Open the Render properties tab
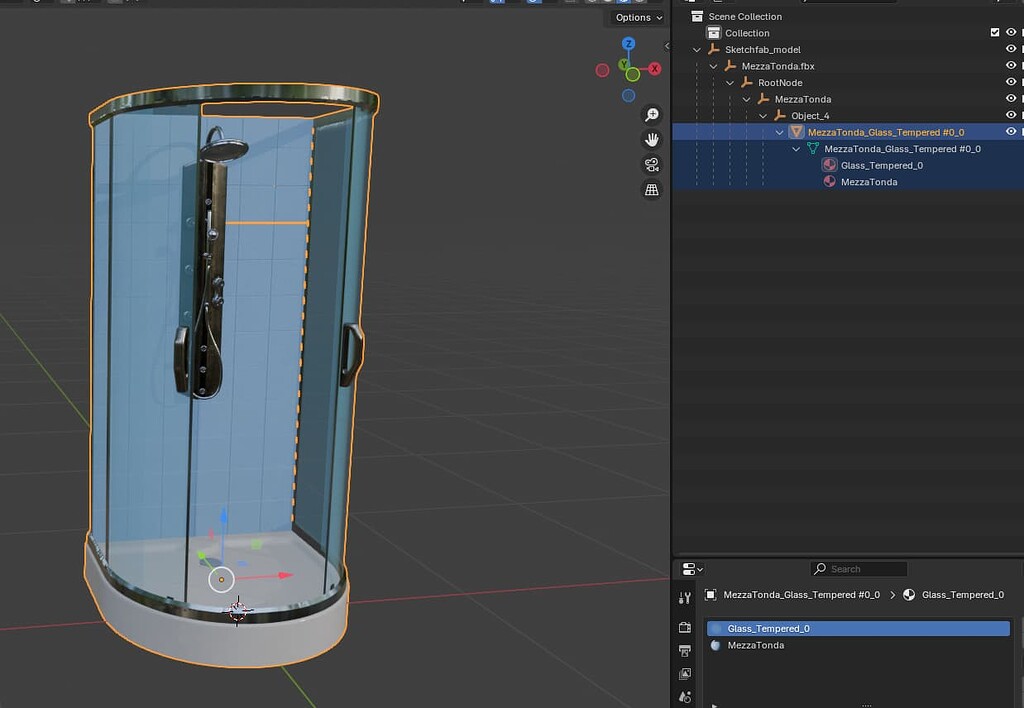This screenshot has width=1024, height=708. pos(685,625)
